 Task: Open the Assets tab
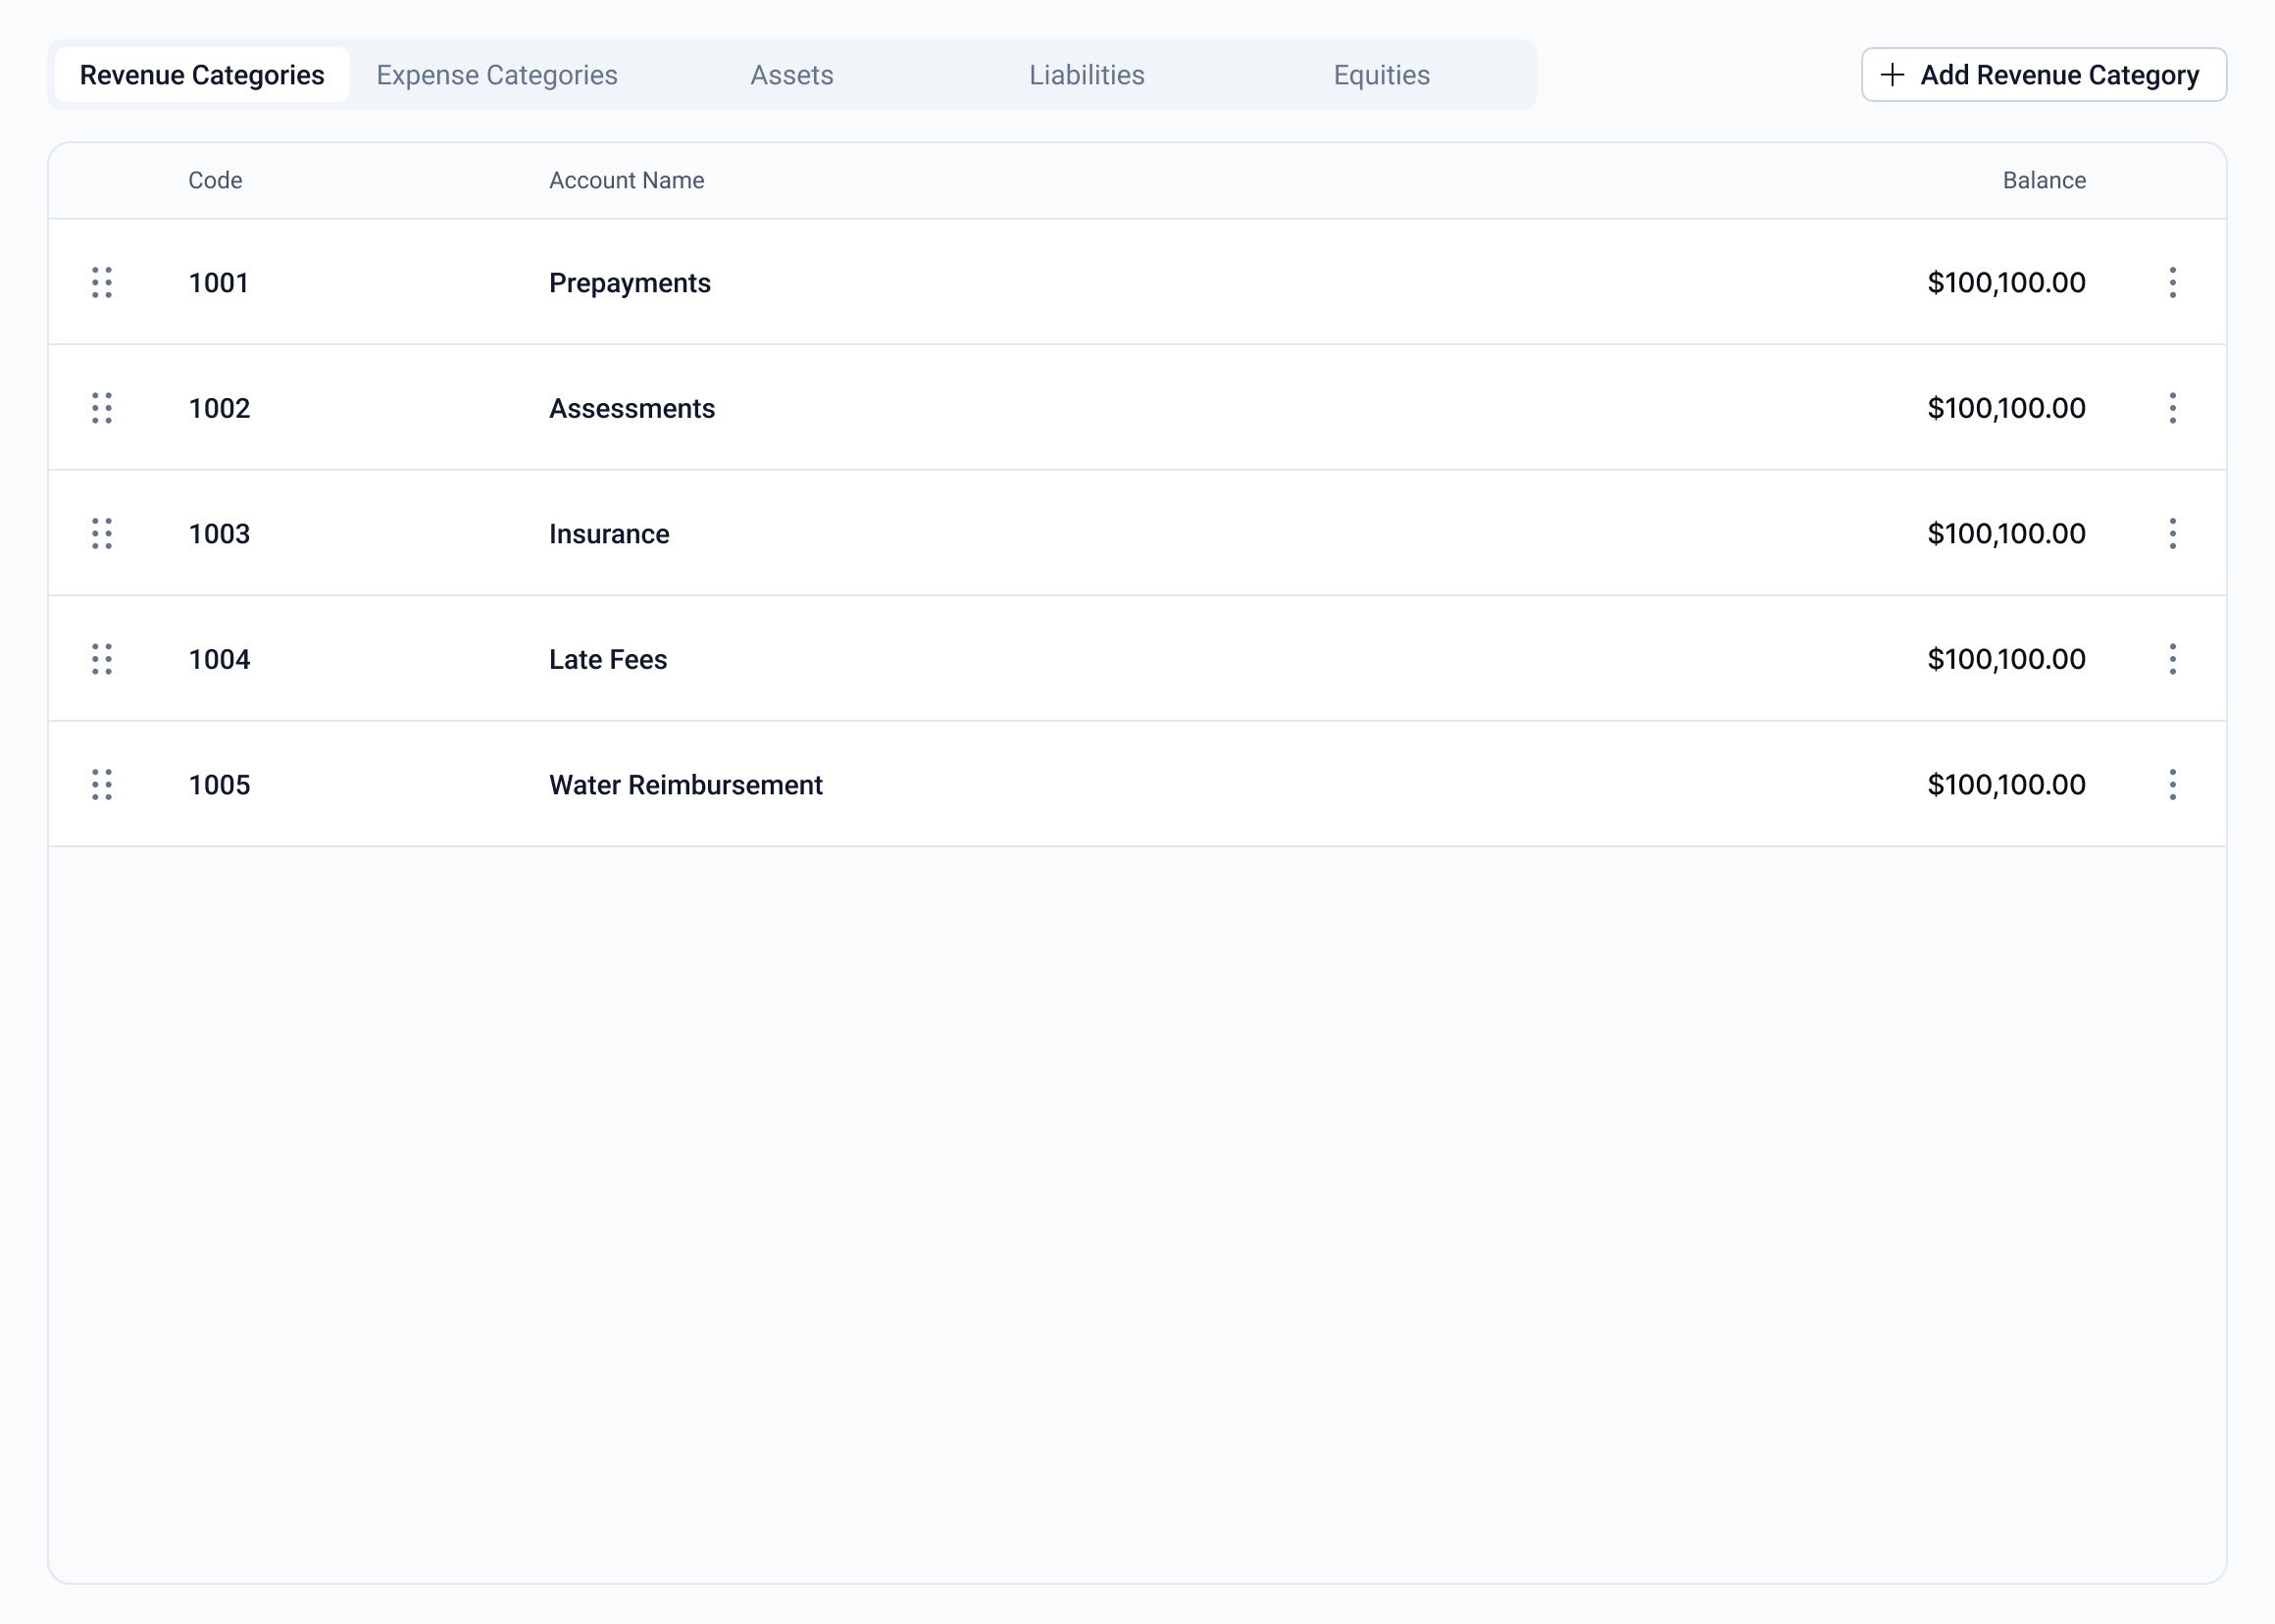[791, 75]
